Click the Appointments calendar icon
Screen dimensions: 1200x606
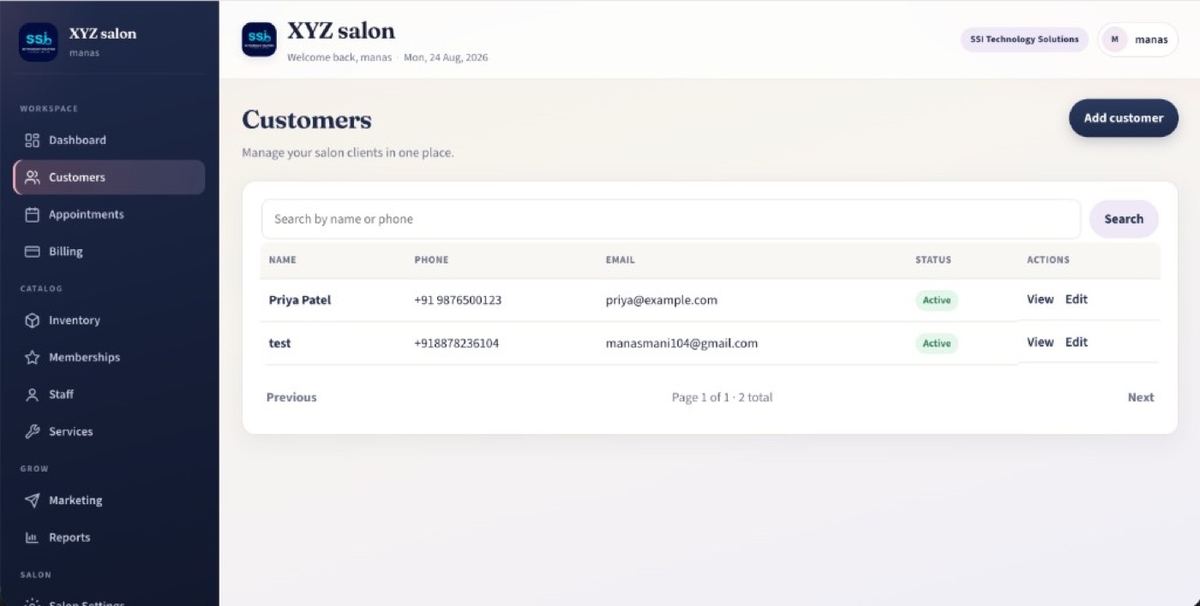tap(32, 214)
